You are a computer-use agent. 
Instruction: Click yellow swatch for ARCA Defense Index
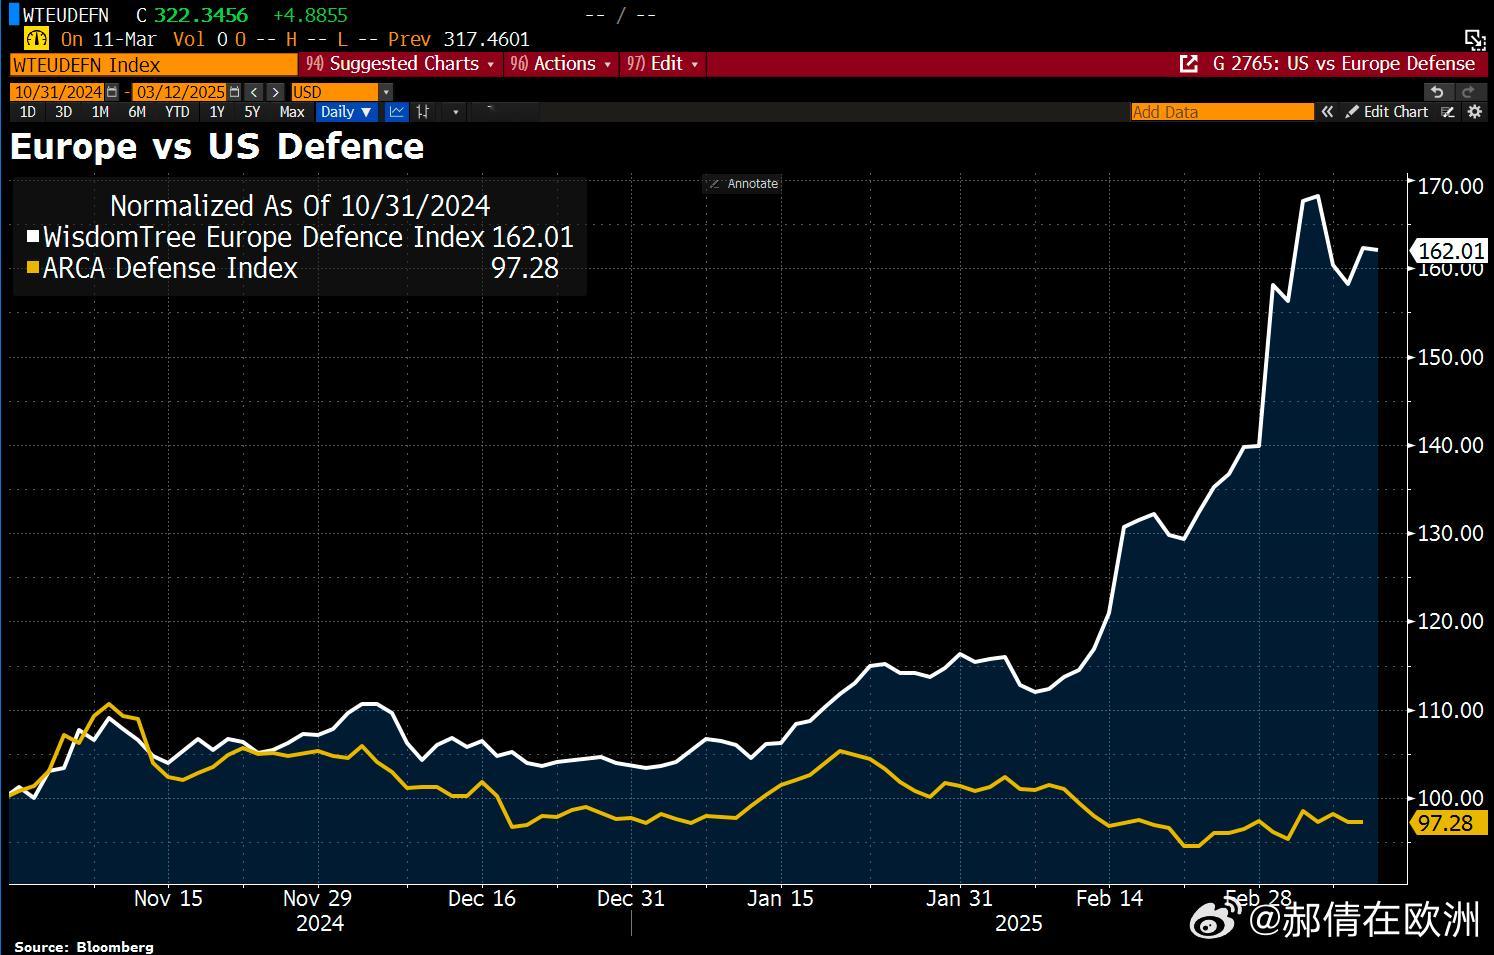pos(33,268)
